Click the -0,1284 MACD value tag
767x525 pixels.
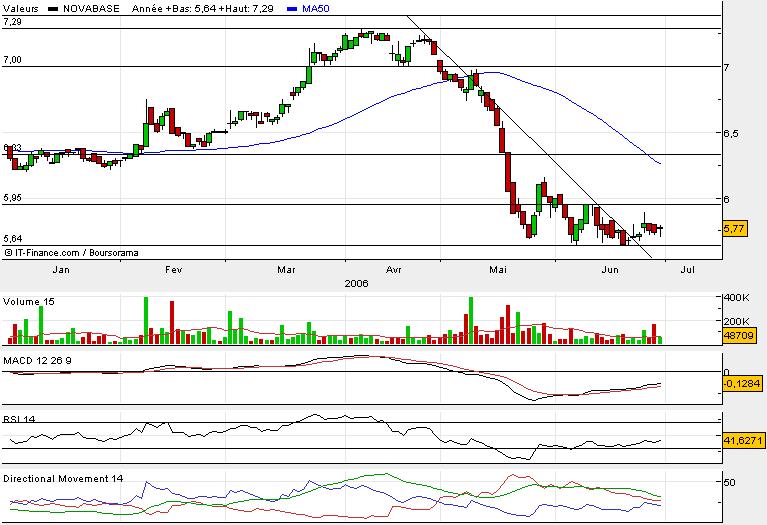pyautogui.click(x=742, y=383)
